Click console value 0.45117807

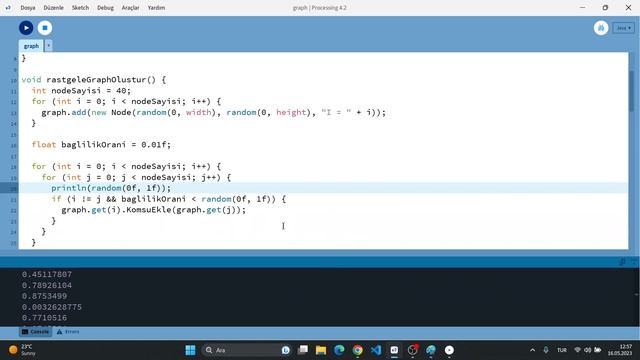47,274
